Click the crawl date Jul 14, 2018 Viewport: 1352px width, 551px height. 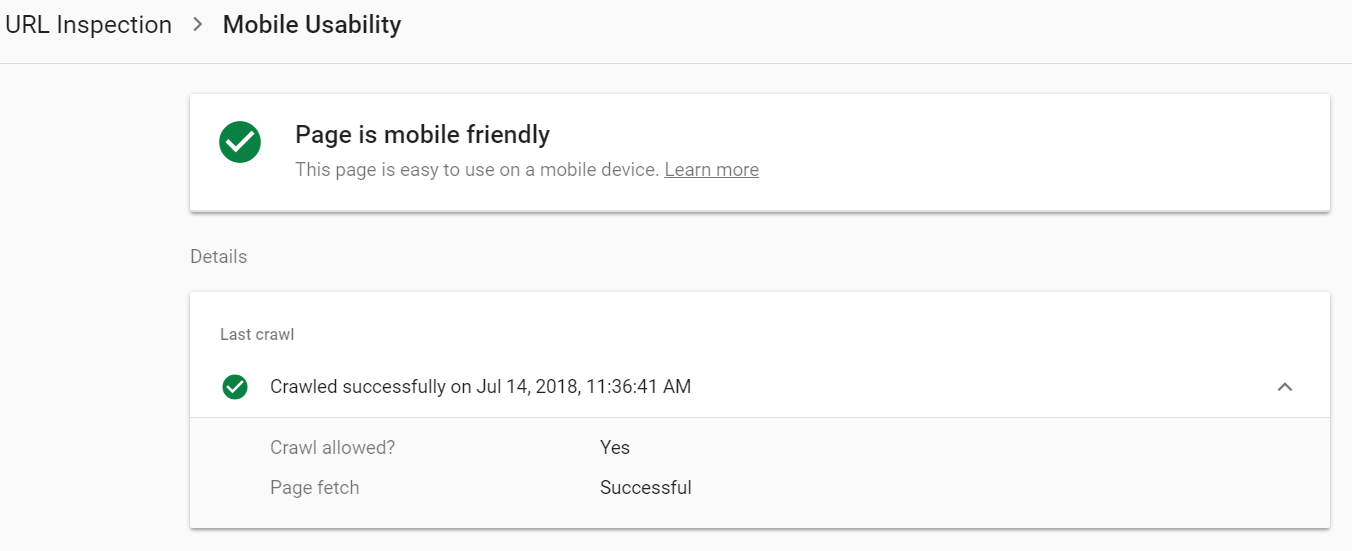pos(528,386)
